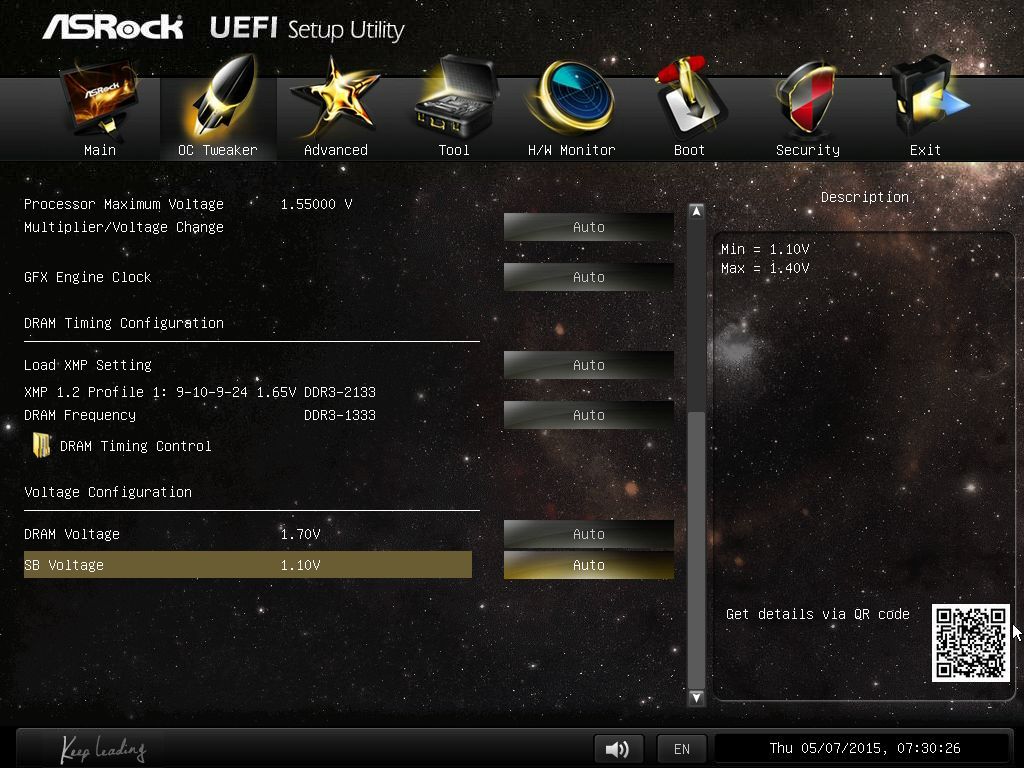
Task: Open DRAM Timing Control submenu
Action: (136, 446)
